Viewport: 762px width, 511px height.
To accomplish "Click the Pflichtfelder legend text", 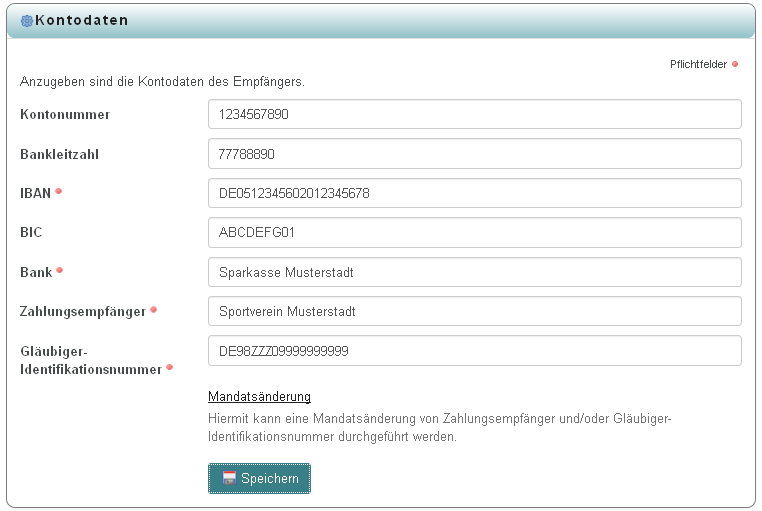I will click(698, 64).
